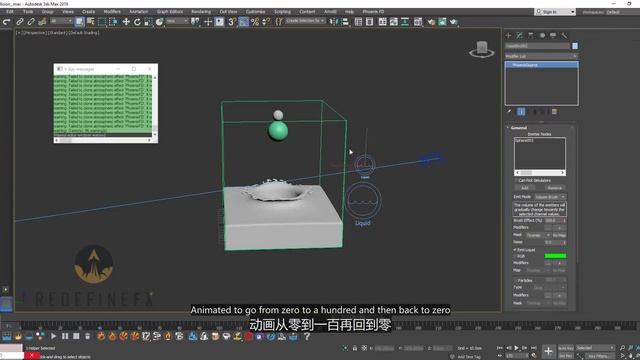Select the PhoenixFD source entry in modifier stack
The height and width of the screenshot is (360, 640).
point(541,65)
